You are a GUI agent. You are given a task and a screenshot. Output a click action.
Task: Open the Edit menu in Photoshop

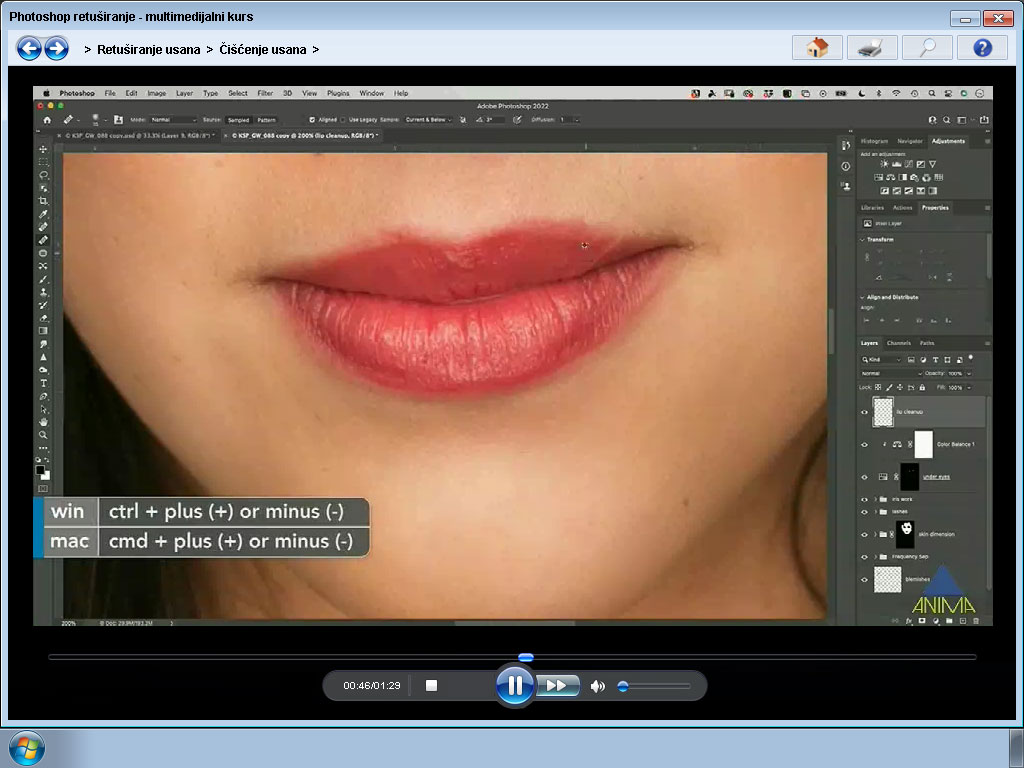(x=131, y=93)
